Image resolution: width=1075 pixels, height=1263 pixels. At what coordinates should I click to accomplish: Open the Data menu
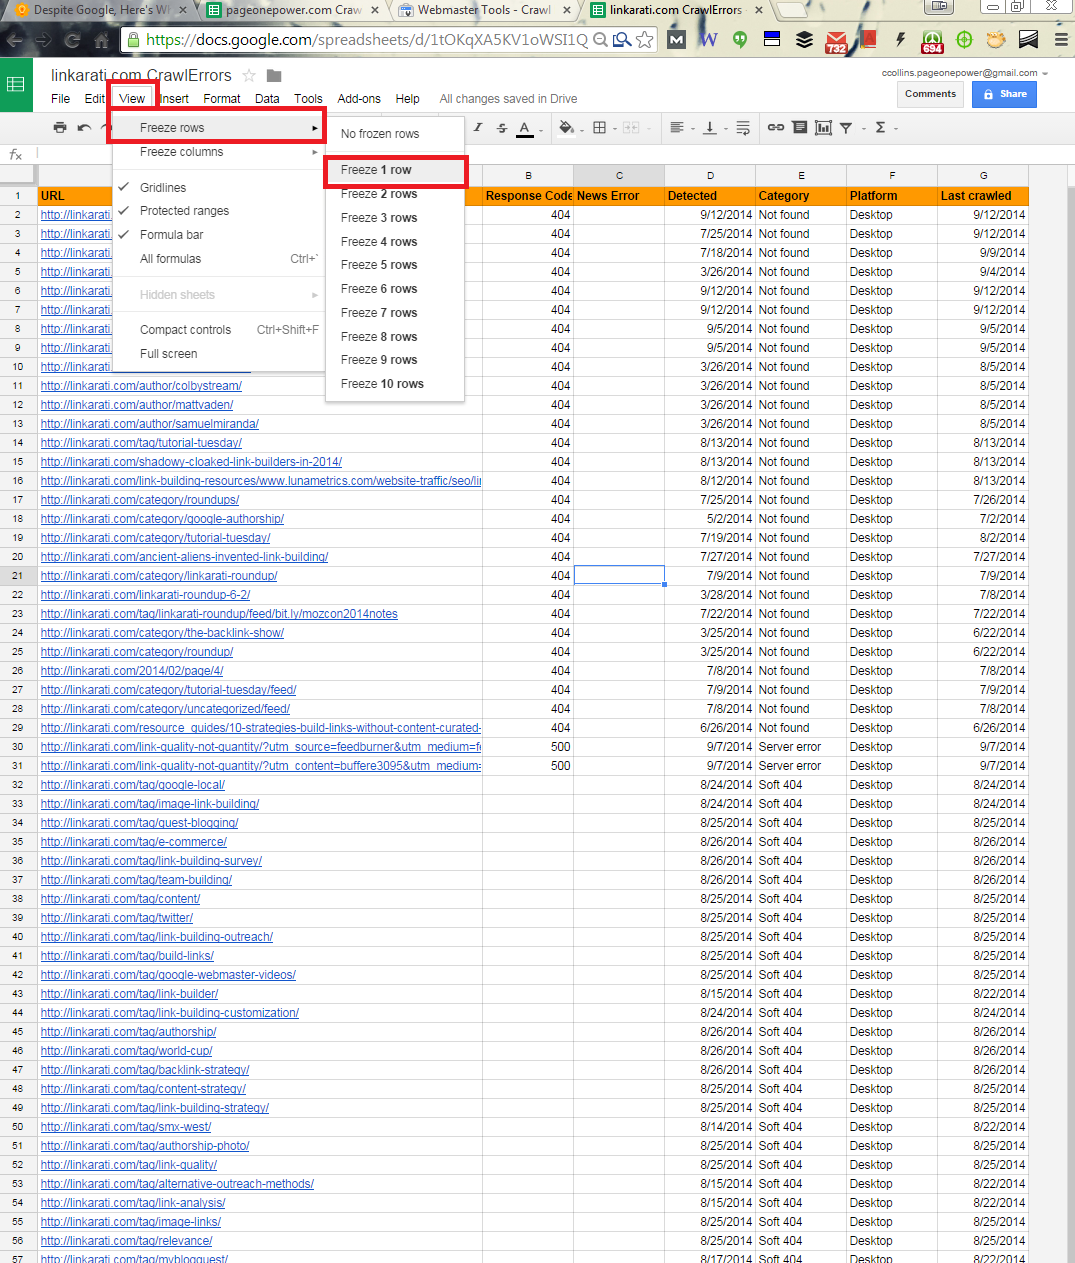(265, 98)
